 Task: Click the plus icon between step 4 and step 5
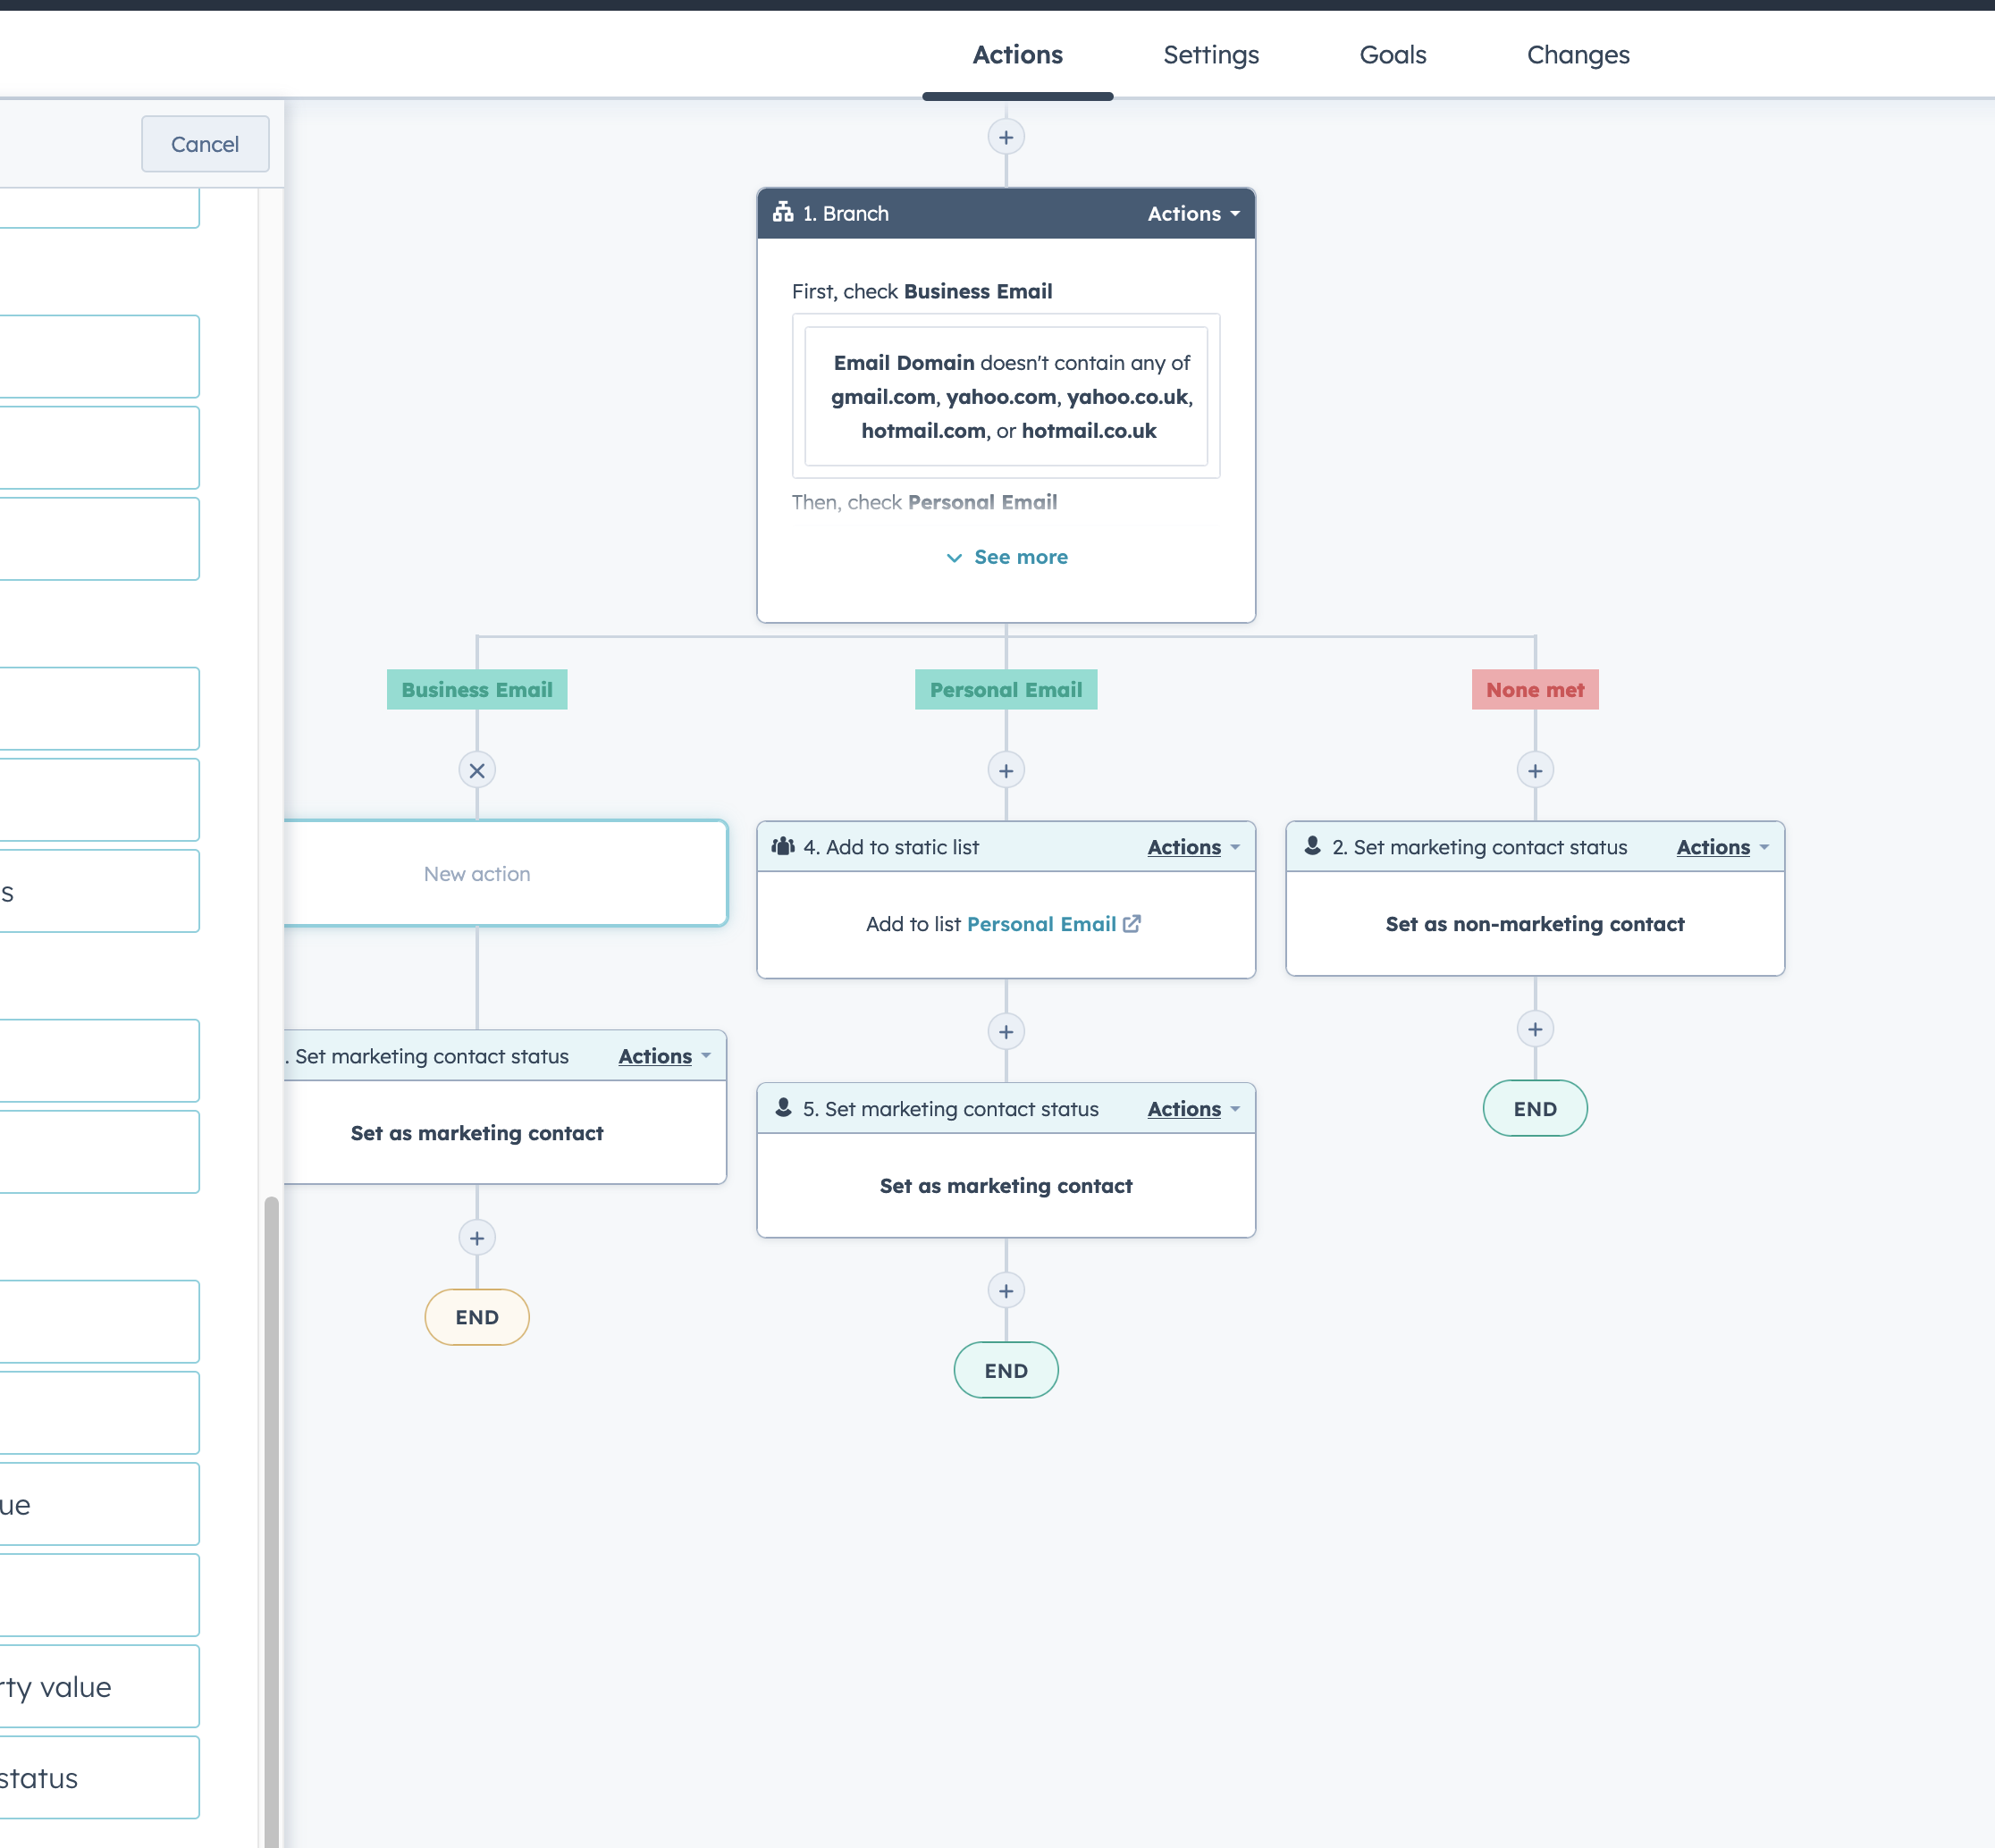click(1006, 1031)
